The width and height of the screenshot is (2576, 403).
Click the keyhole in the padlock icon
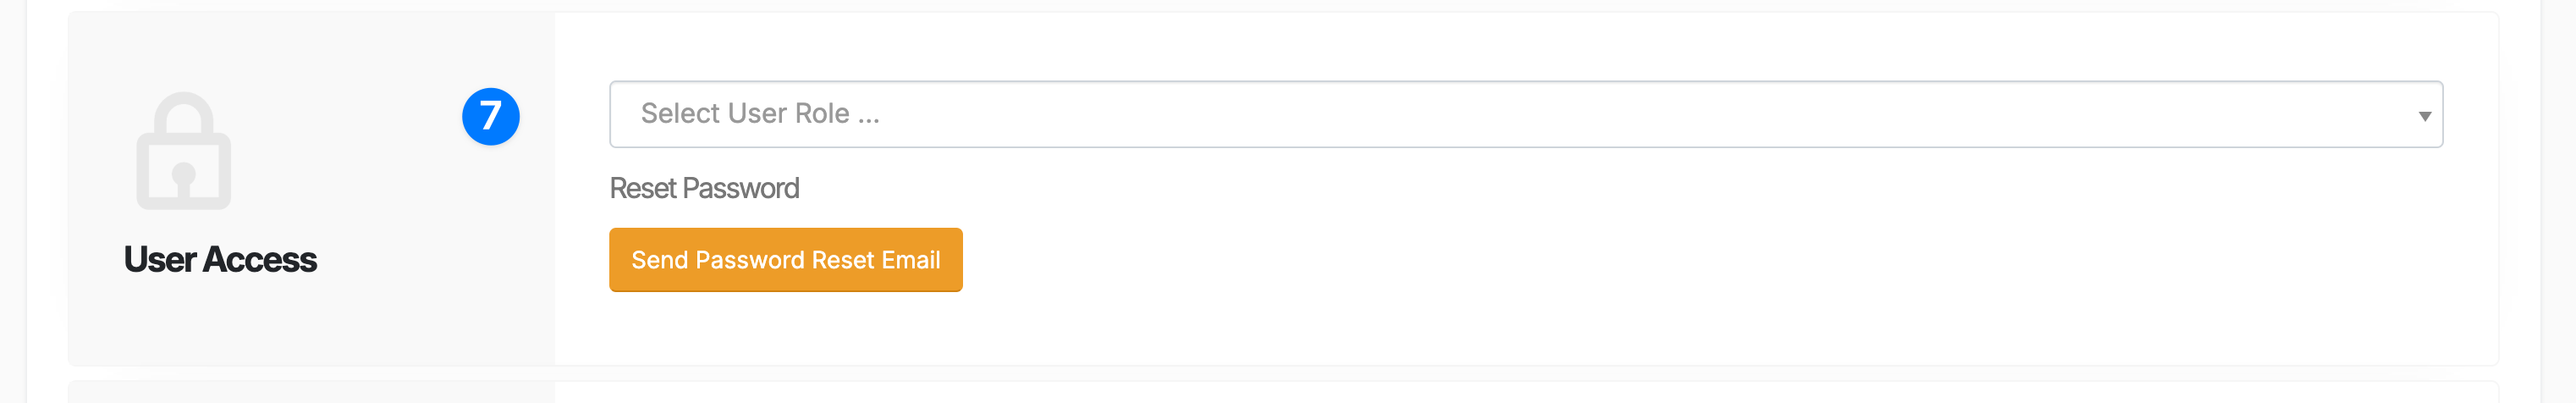183,177
